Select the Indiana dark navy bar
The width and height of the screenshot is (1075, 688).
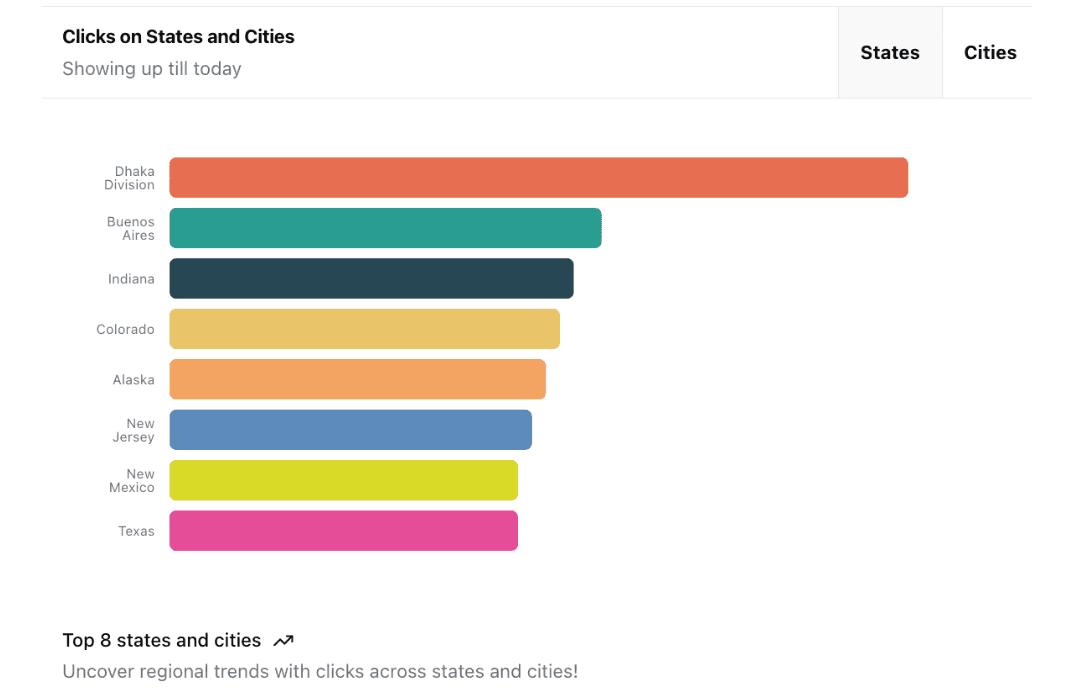pyautogui.click(x=372, y=278)
